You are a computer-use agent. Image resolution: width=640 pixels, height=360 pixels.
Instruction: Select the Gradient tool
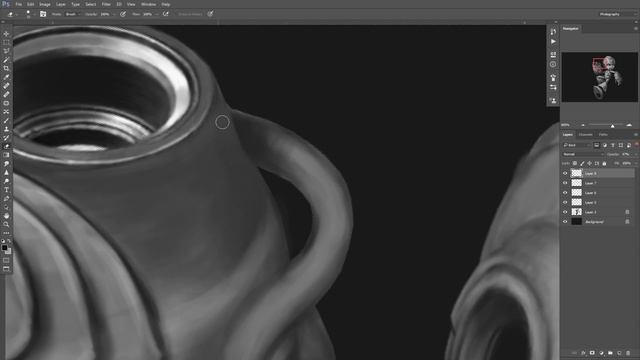pyautogui.click(x=6, y=155)
